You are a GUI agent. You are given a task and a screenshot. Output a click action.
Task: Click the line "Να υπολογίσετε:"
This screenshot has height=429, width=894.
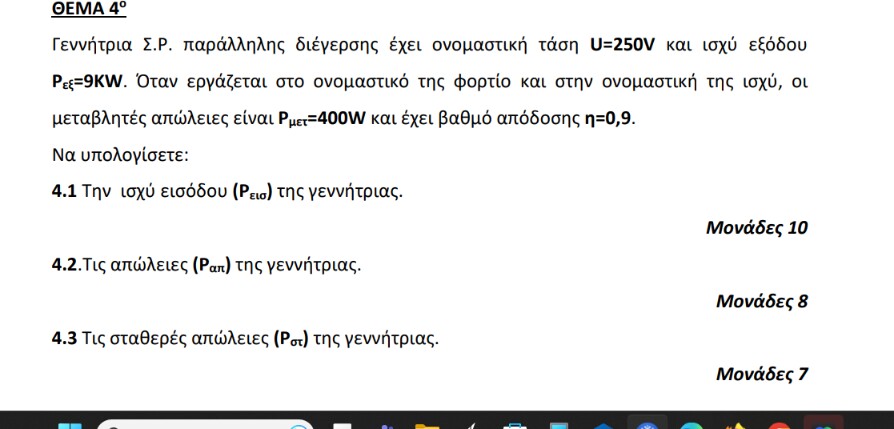pos(120,156)
